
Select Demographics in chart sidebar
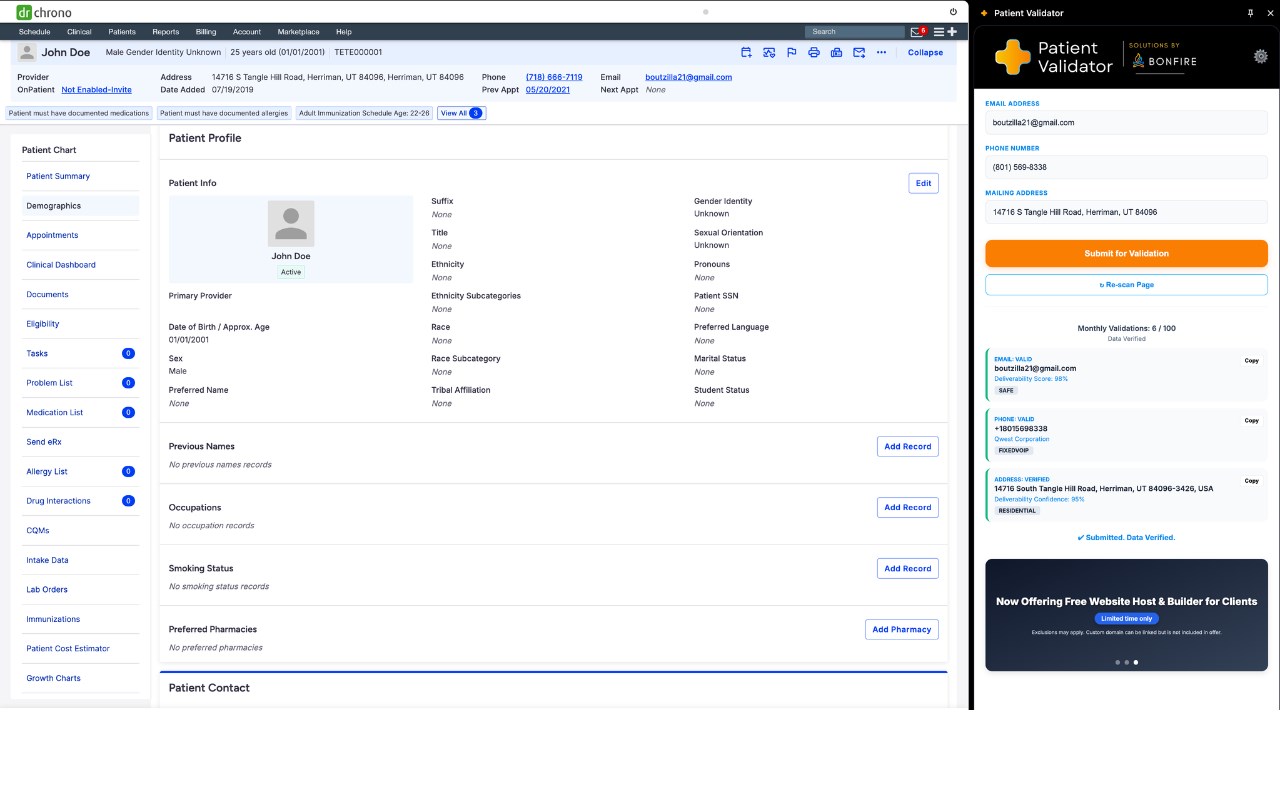click(x=80, y=206)
